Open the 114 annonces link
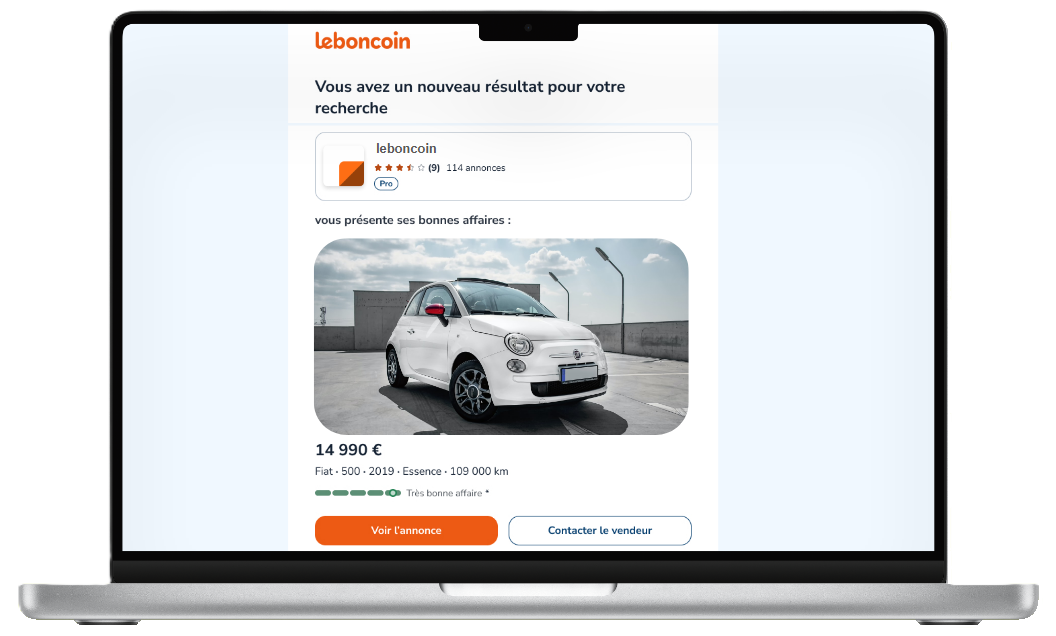1056x636 pixels. (x=475, y=168)
